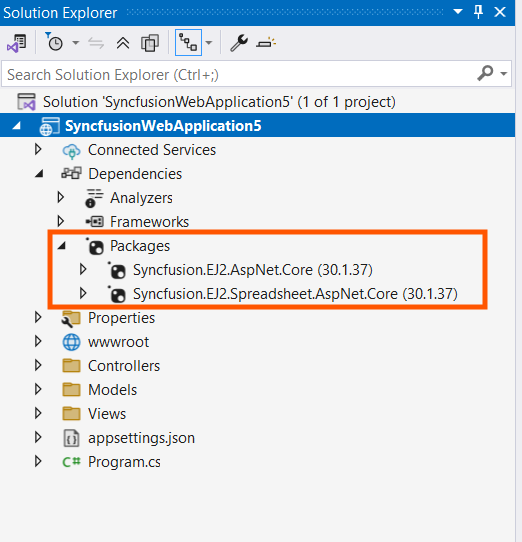The width and height of the screenshot is (522, 542).
Task: Toggle the Track Active Item view button
Action: click(188, 43)
